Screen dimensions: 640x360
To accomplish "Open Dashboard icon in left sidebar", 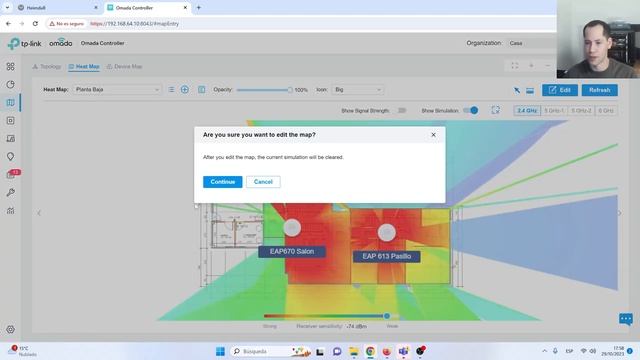I will pyautogui.click(x=11, y=66).
